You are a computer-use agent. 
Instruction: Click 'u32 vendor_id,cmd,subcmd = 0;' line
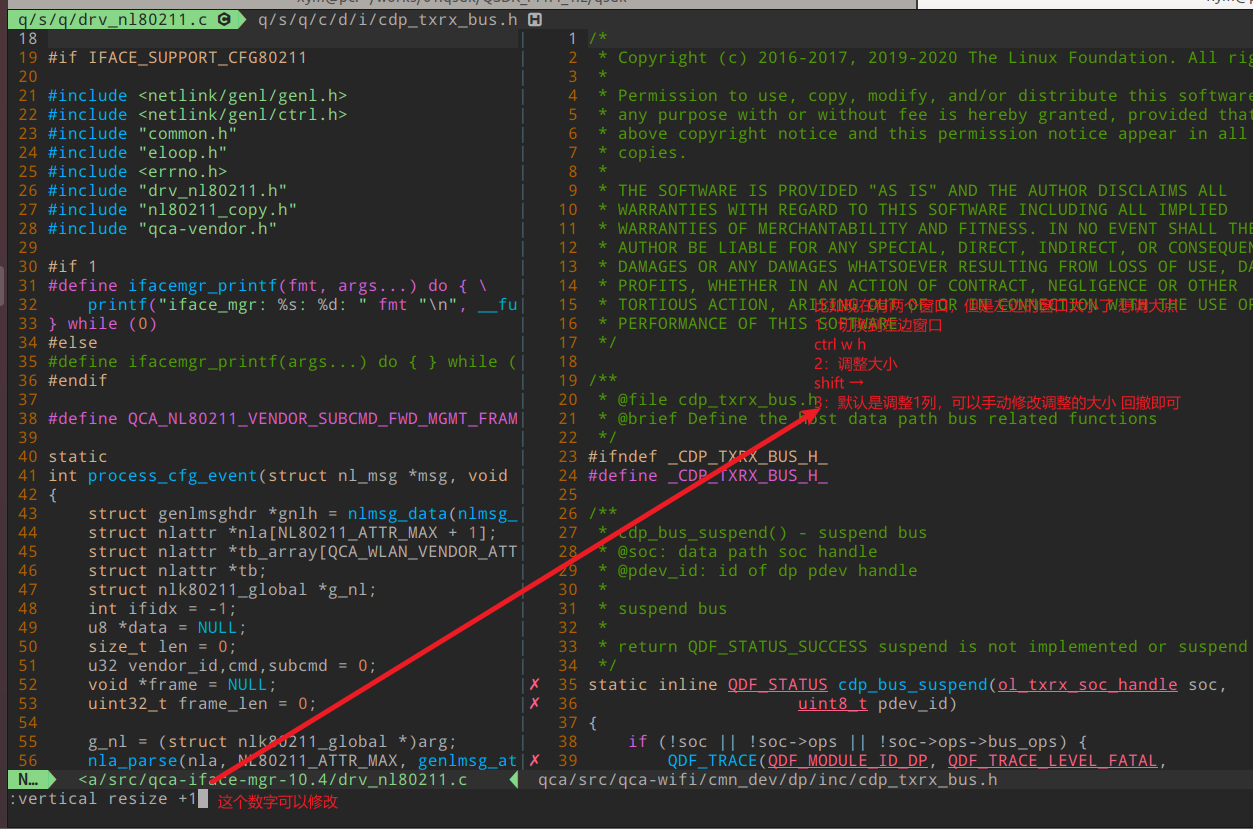pos(232,666)
